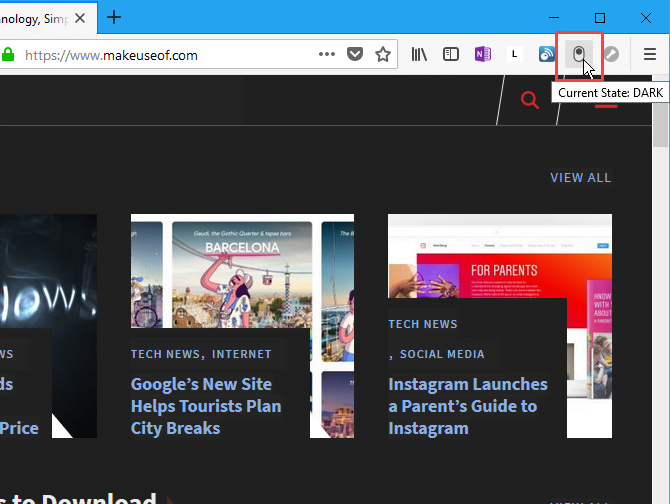Toggle the dark mode extension switch
The height and width of the screenshot is (504, 670).
(578, 54)
